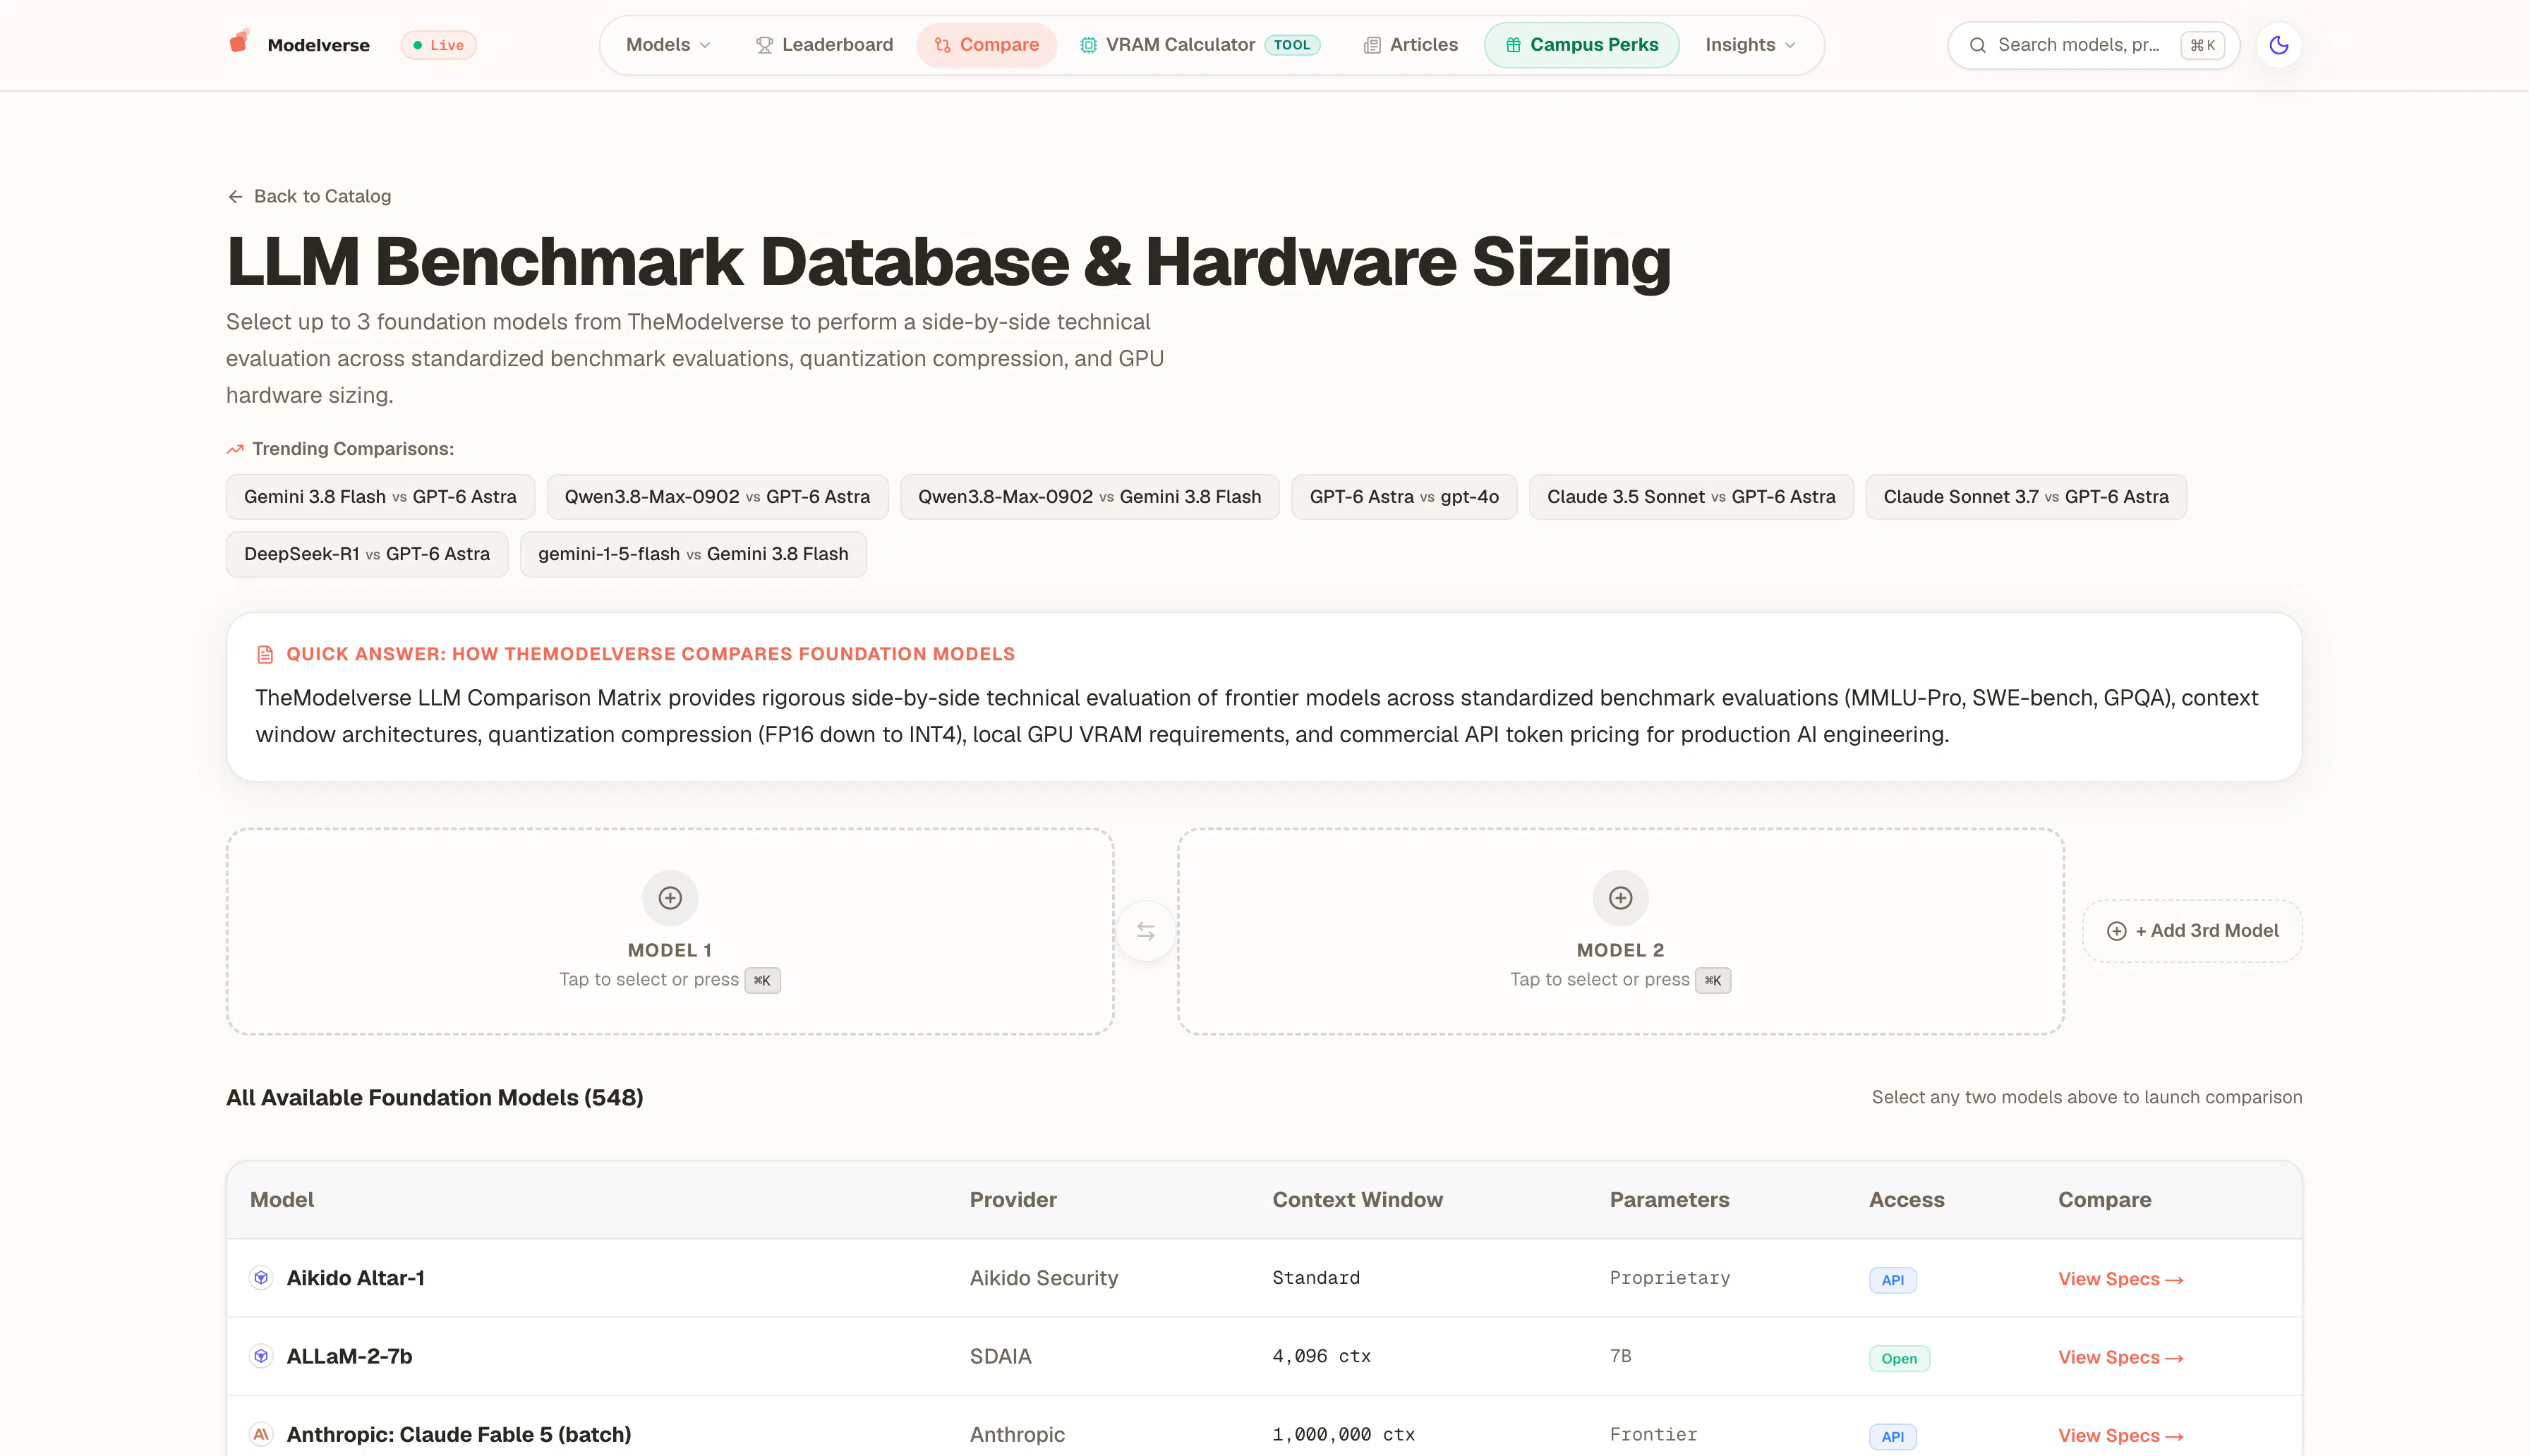Click the newspaper icon next to Articles
The width and height of the screenshot is (2529, 1456).
tap(1372, 45)
